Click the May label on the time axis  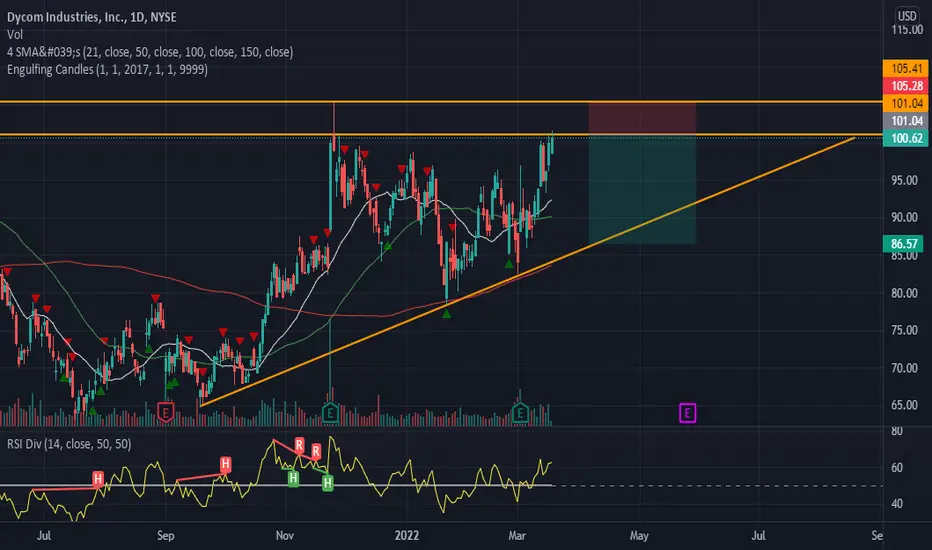639,536
